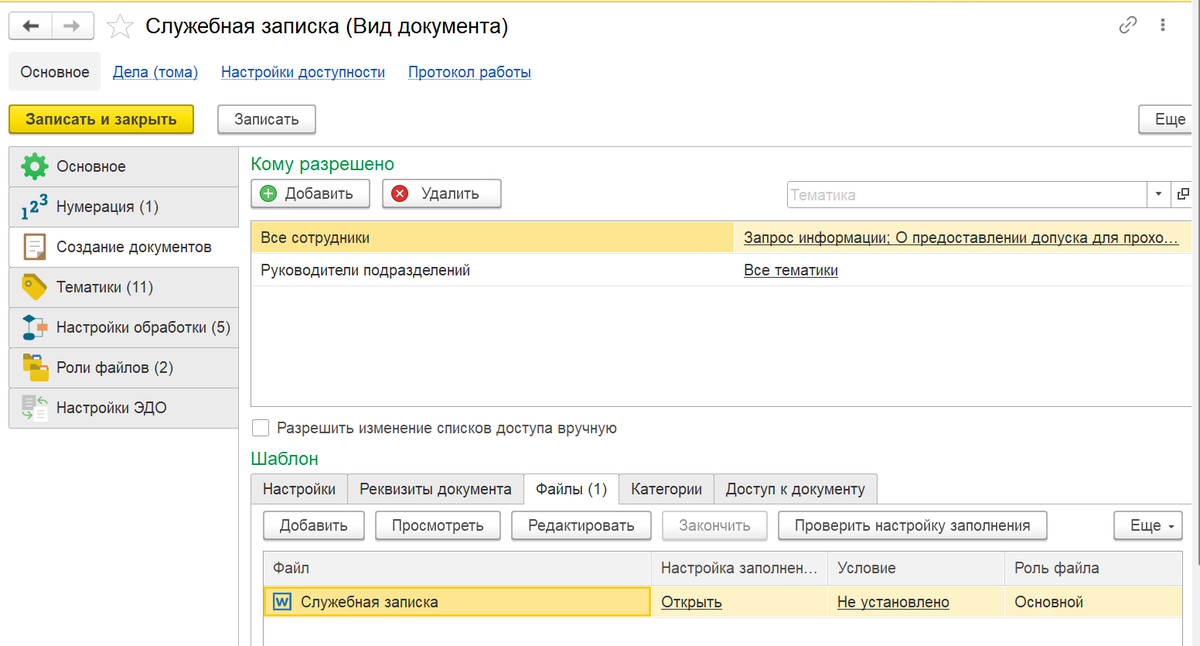
Task: Click the Условие column header
Action: tap(915, 568)
